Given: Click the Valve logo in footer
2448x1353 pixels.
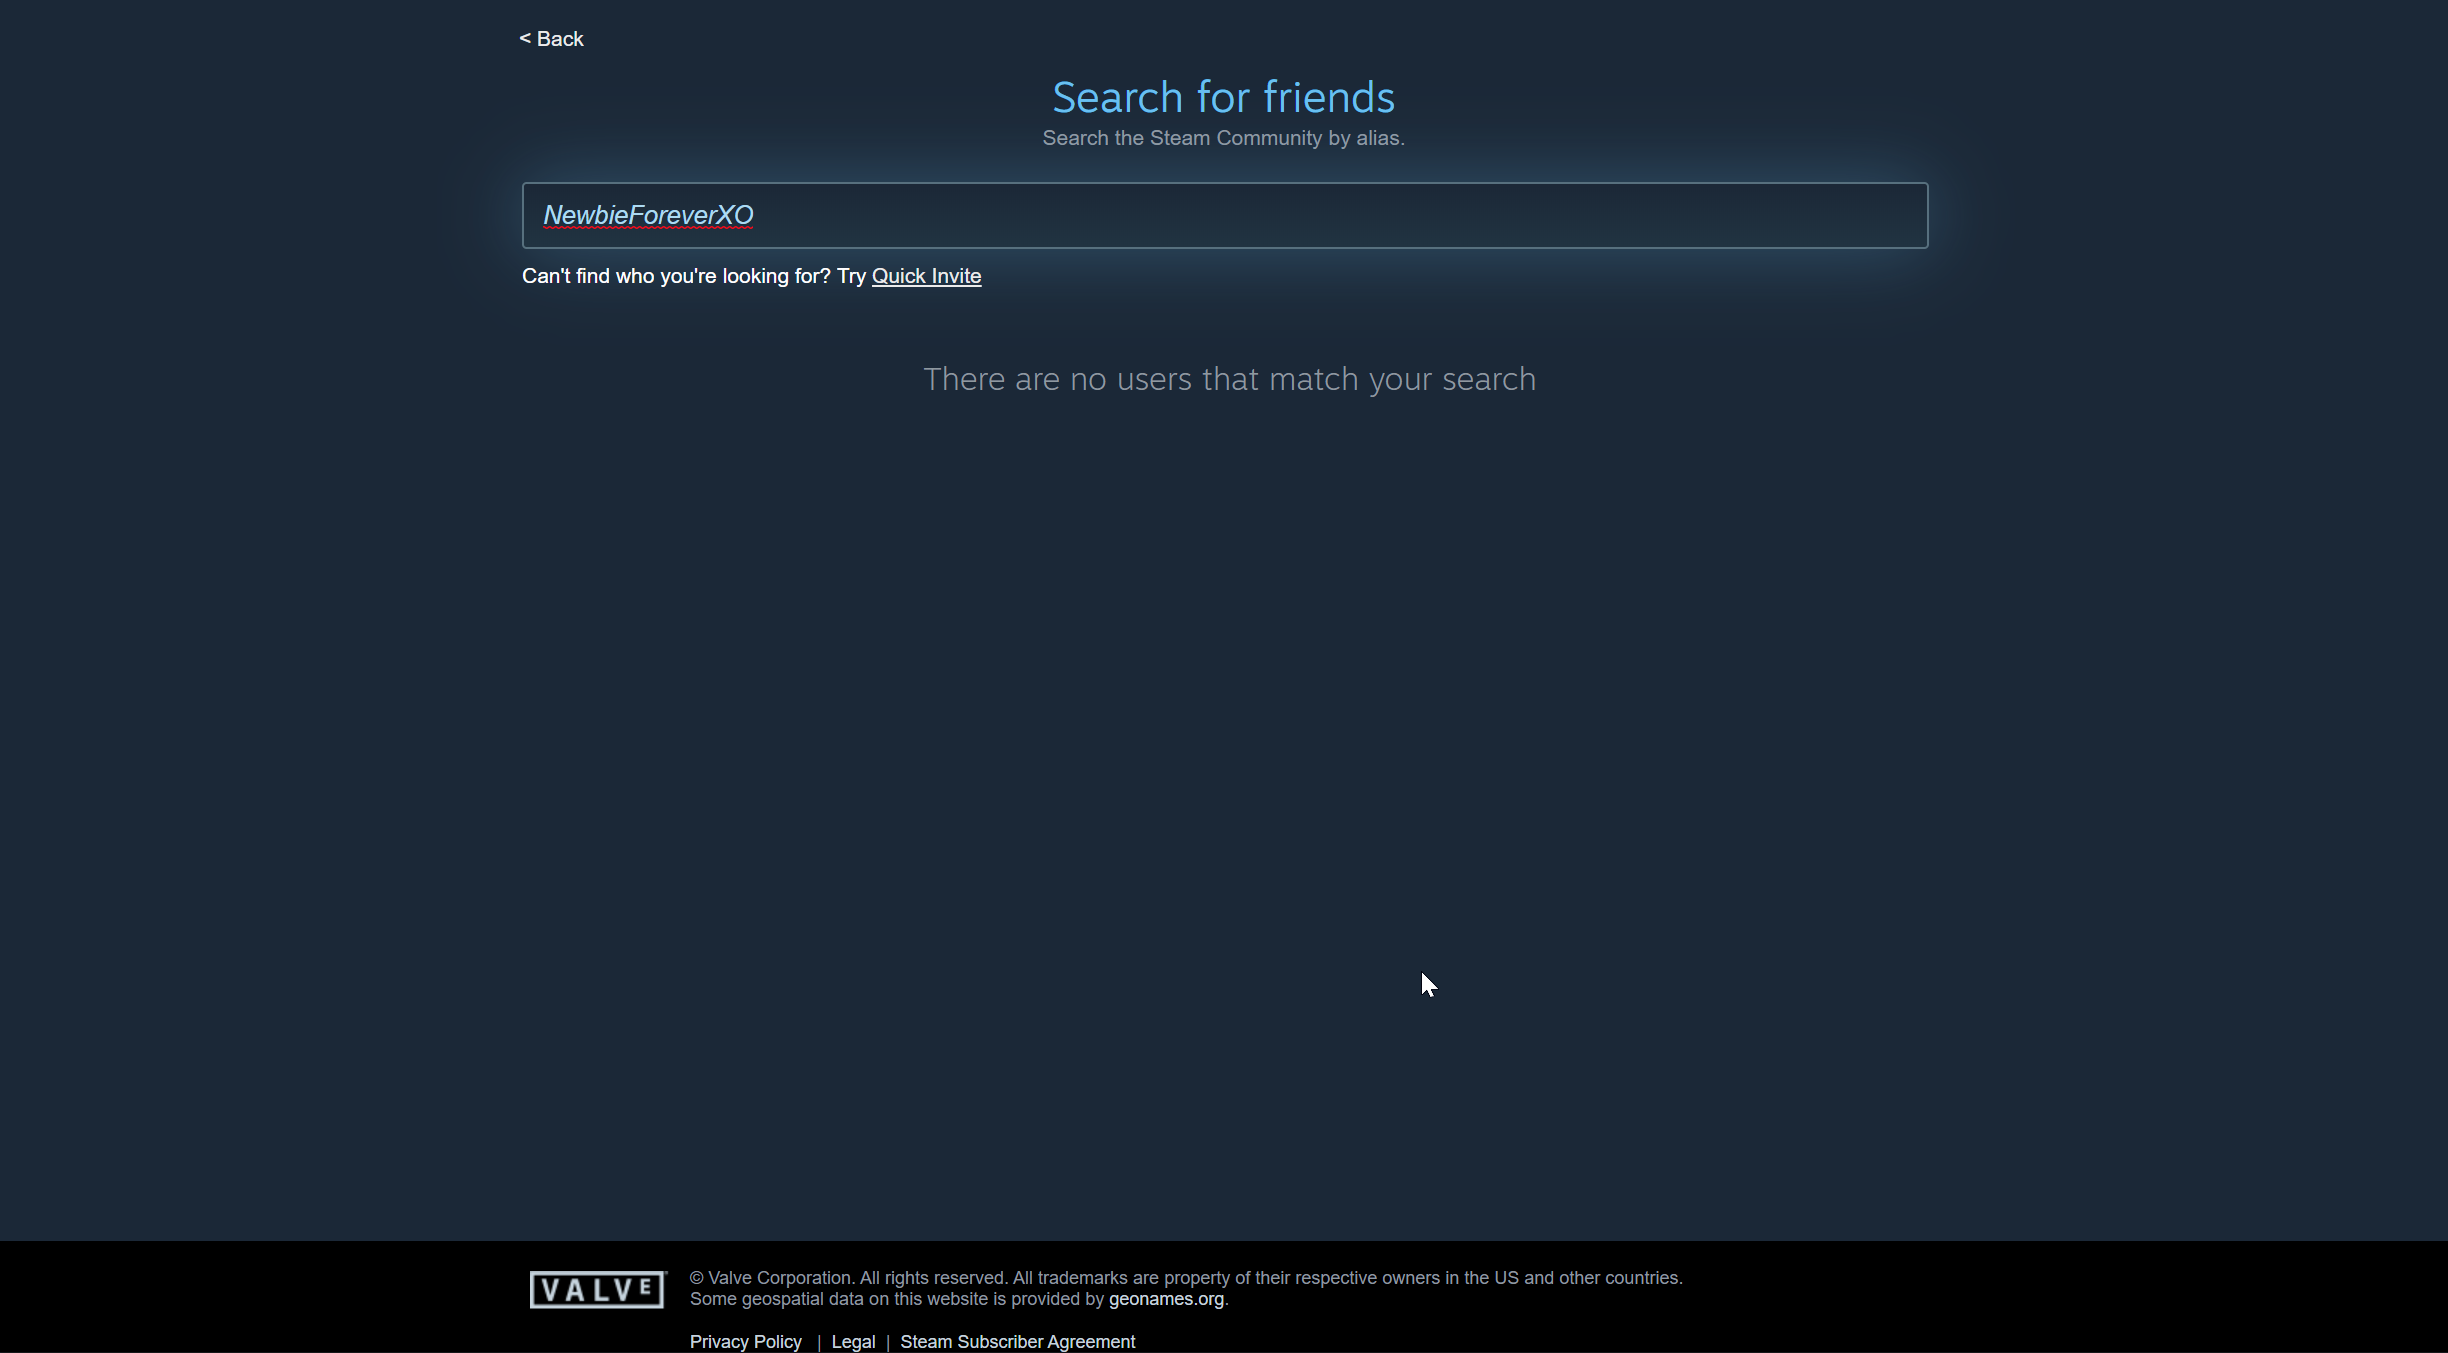Looking at the screenshot, I should click(597, 1289).
